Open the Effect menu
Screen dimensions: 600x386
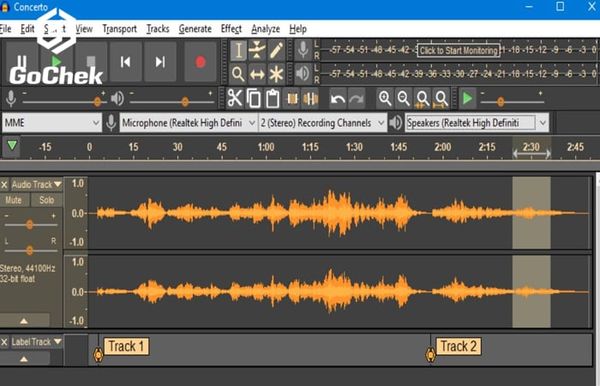tap(231, 29)
